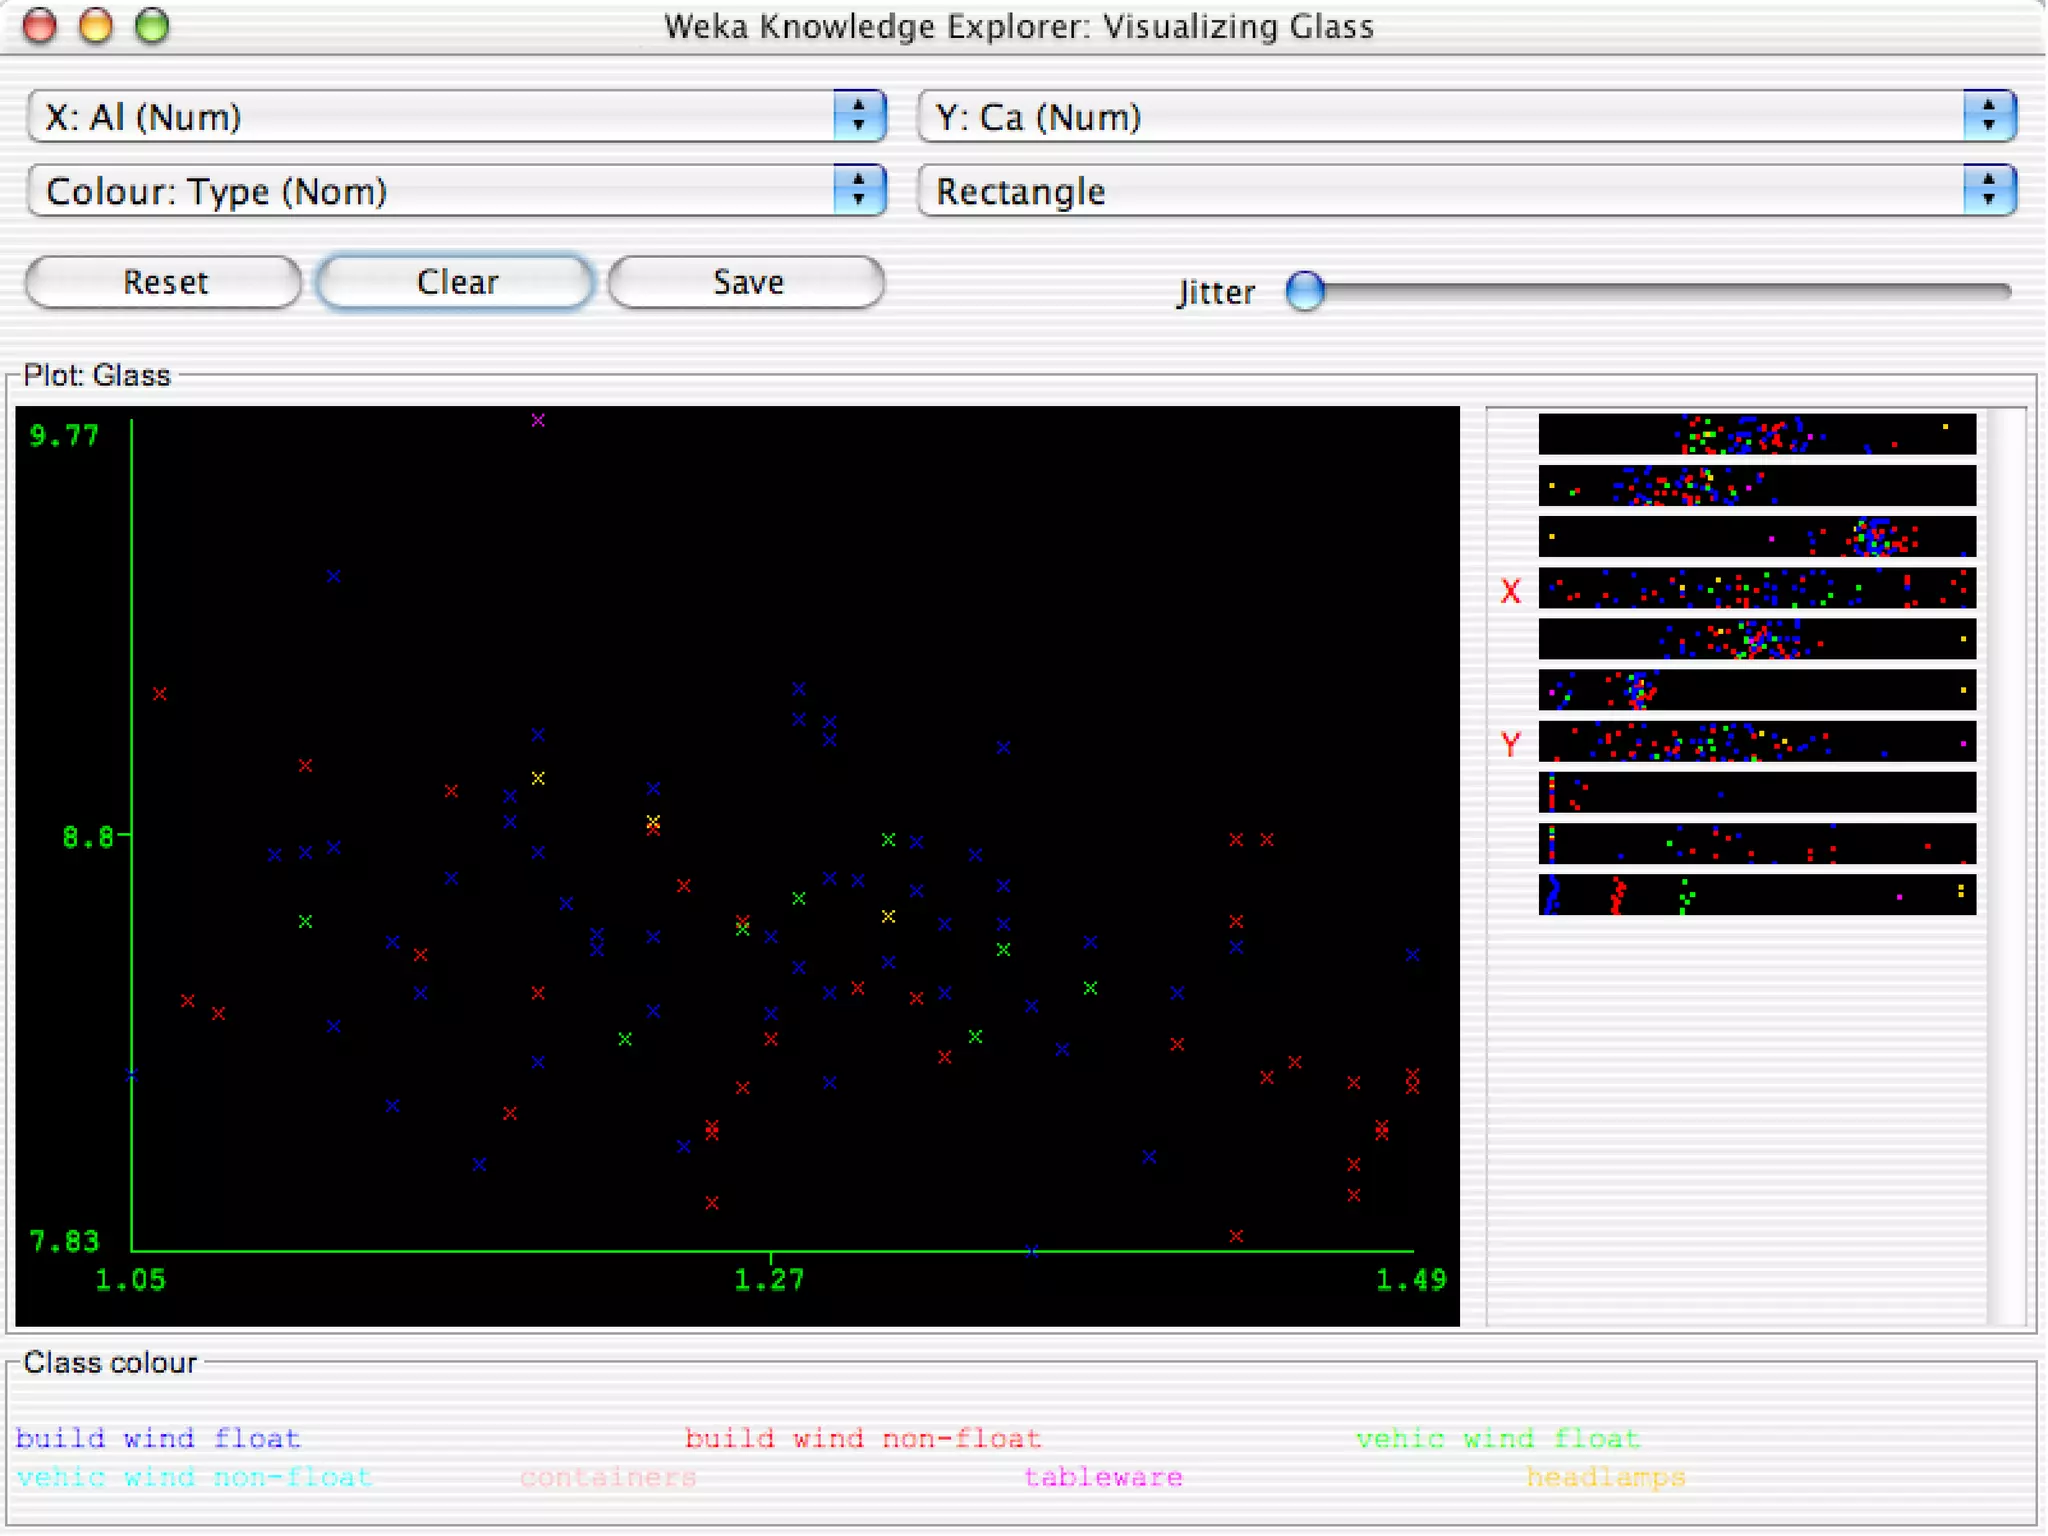Viewport: 2048px width, 1536px height.
Task: Select the attribute strip marked X
Action: [1756, 588]
